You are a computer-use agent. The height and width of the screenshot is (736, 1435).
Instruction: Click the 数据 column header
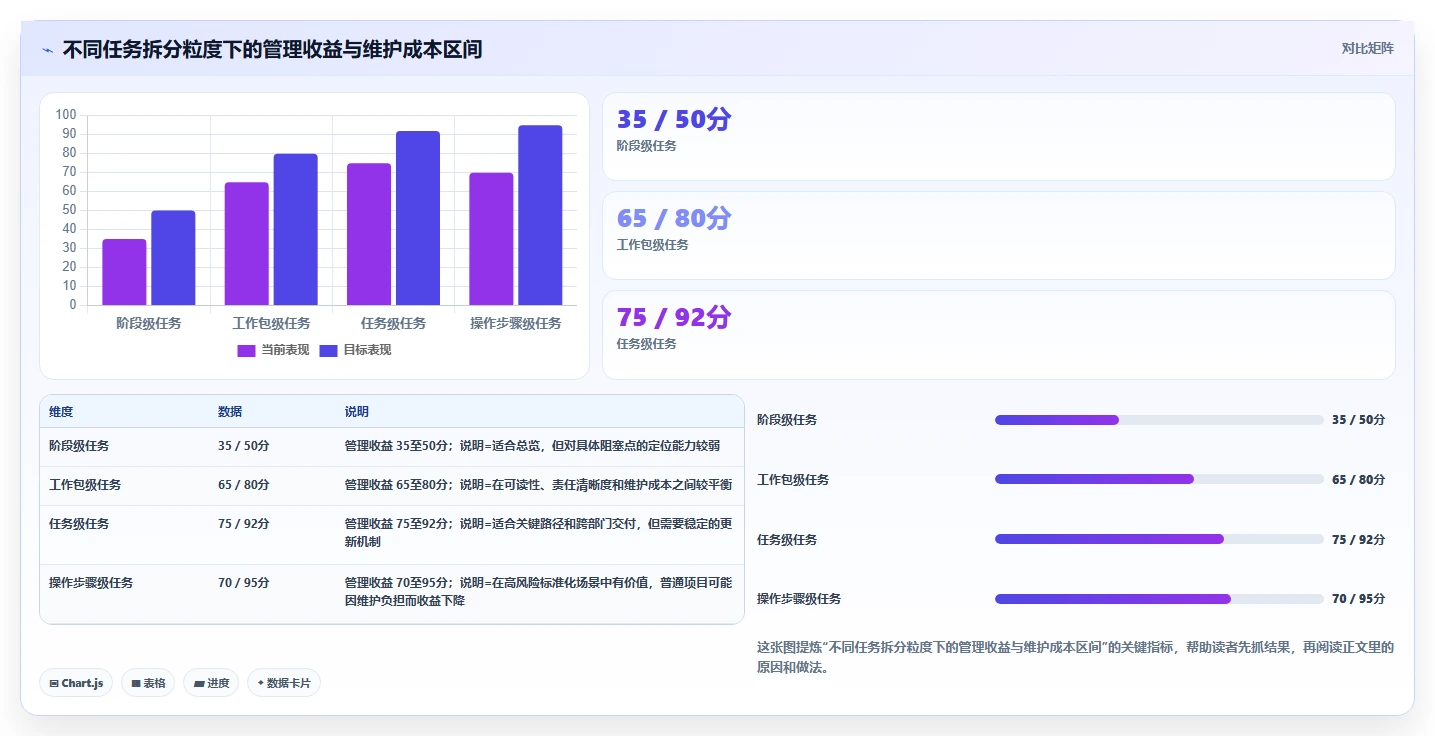coord(230,412)
